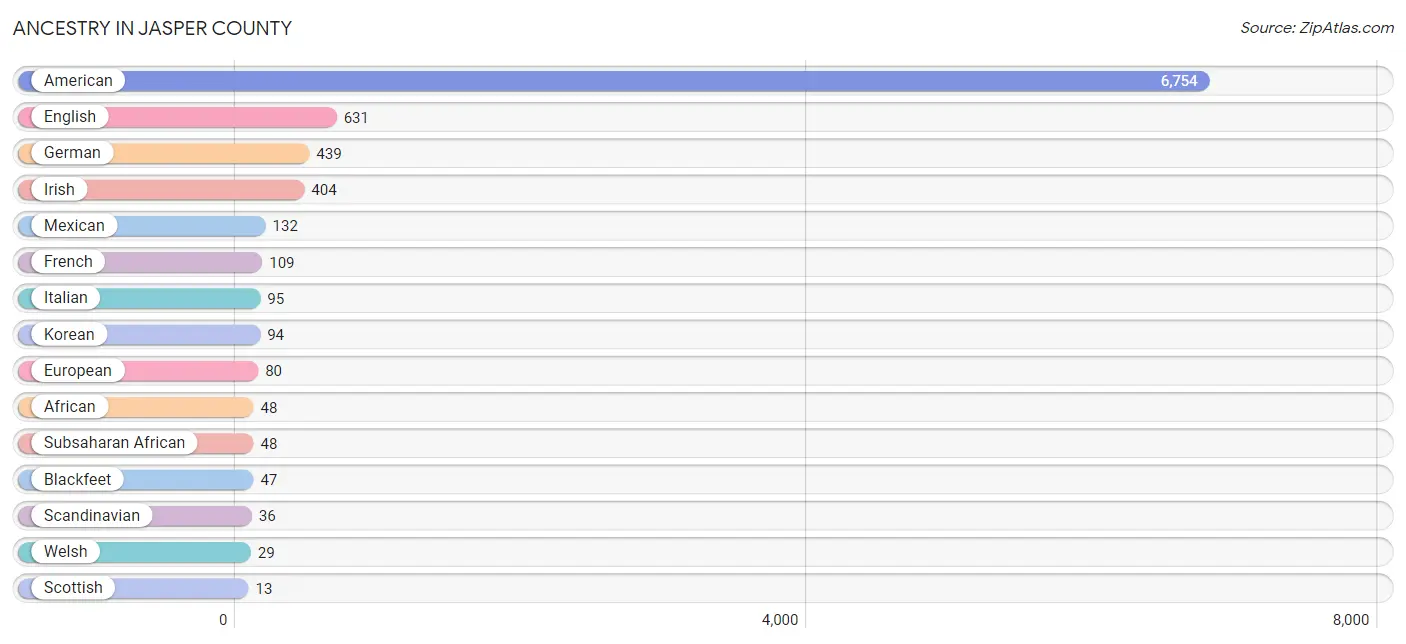Viewport: 1406px width, 644px height.
Task: Click the Mexican ancestry label
Action: click(x=74, y=226)
